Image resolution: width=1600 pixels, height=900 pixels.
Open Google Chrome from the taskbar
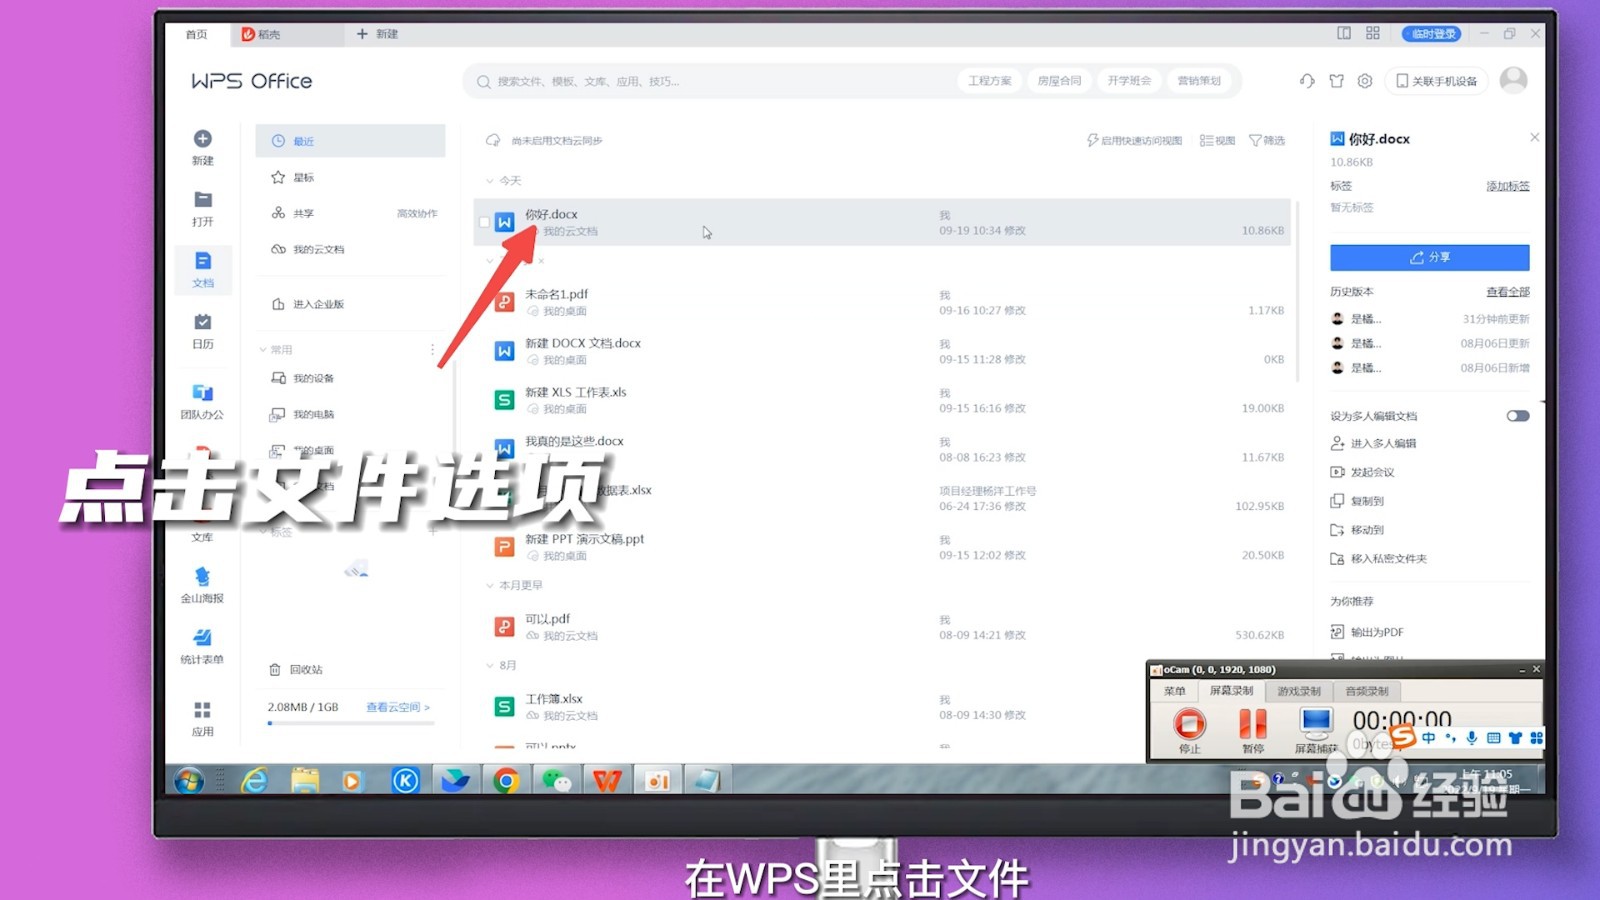(506, 780)
